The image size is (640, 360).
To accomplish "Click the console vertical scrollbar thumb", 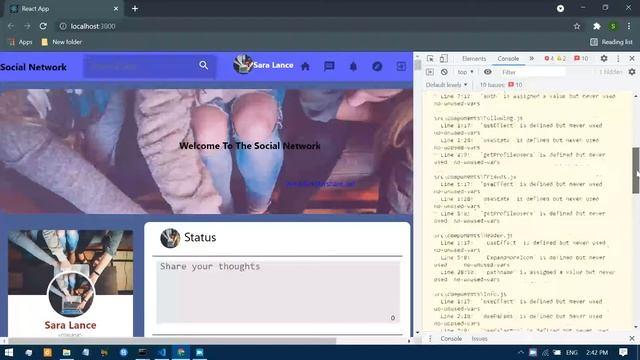I will (636, 170).
